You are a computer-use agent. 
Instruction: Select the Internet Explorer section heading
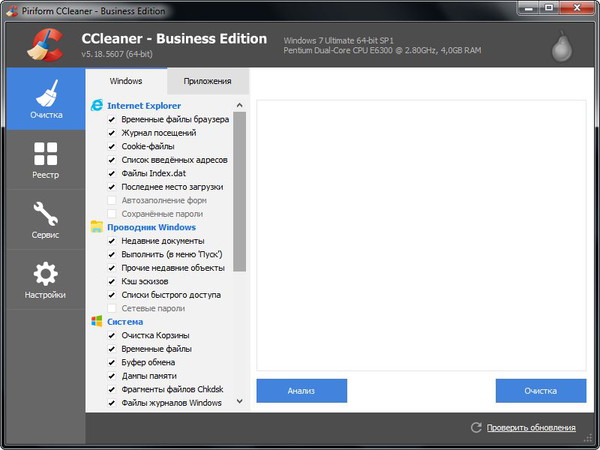[144, 106]
